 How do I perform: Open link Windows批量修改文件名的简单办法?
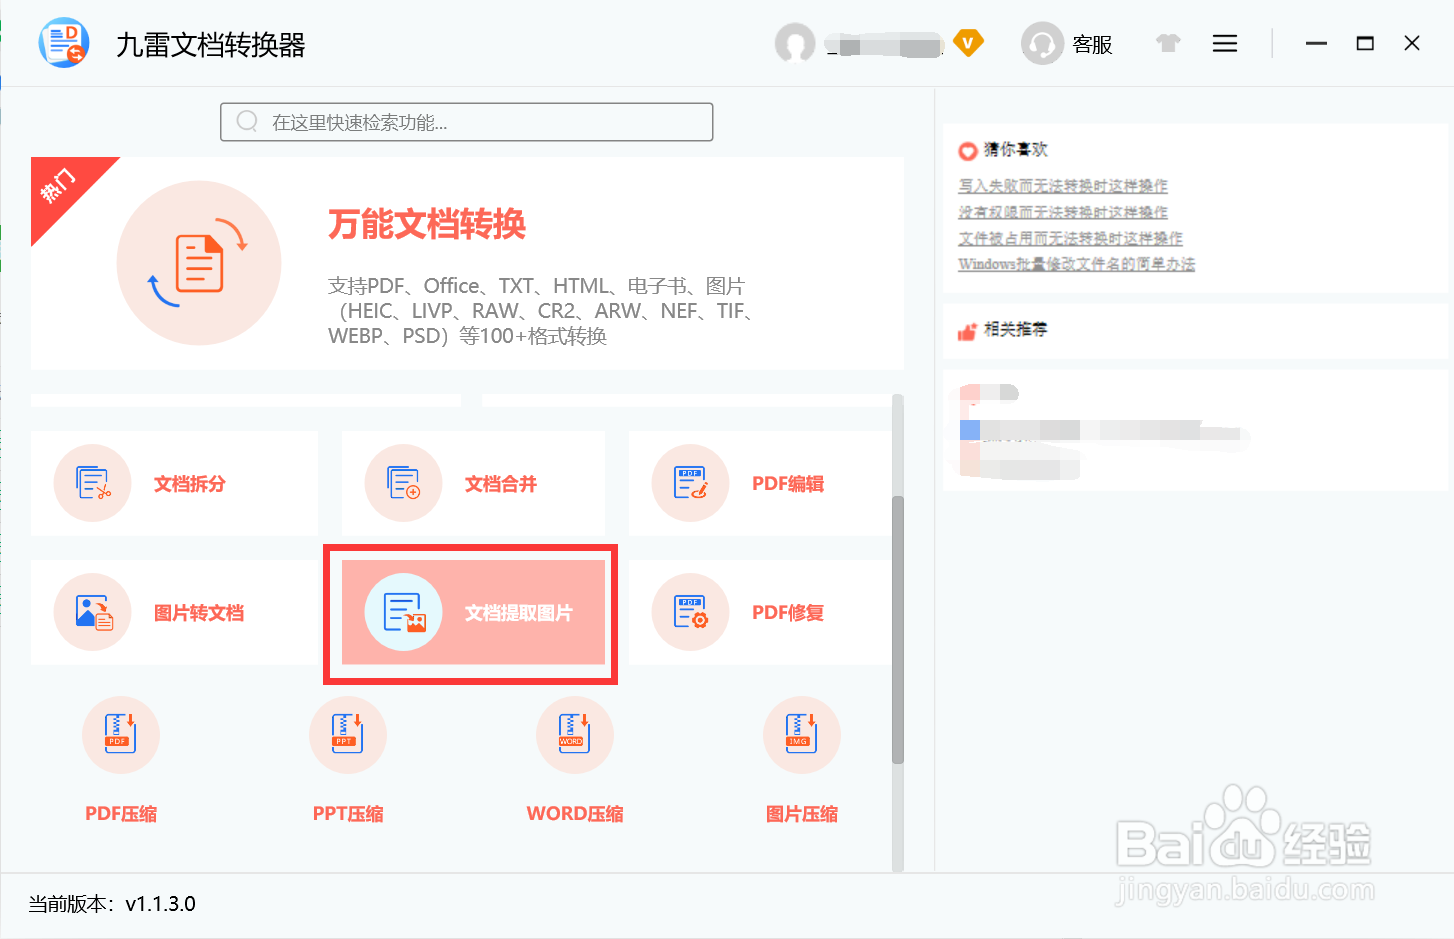(x=1076, y=264)
